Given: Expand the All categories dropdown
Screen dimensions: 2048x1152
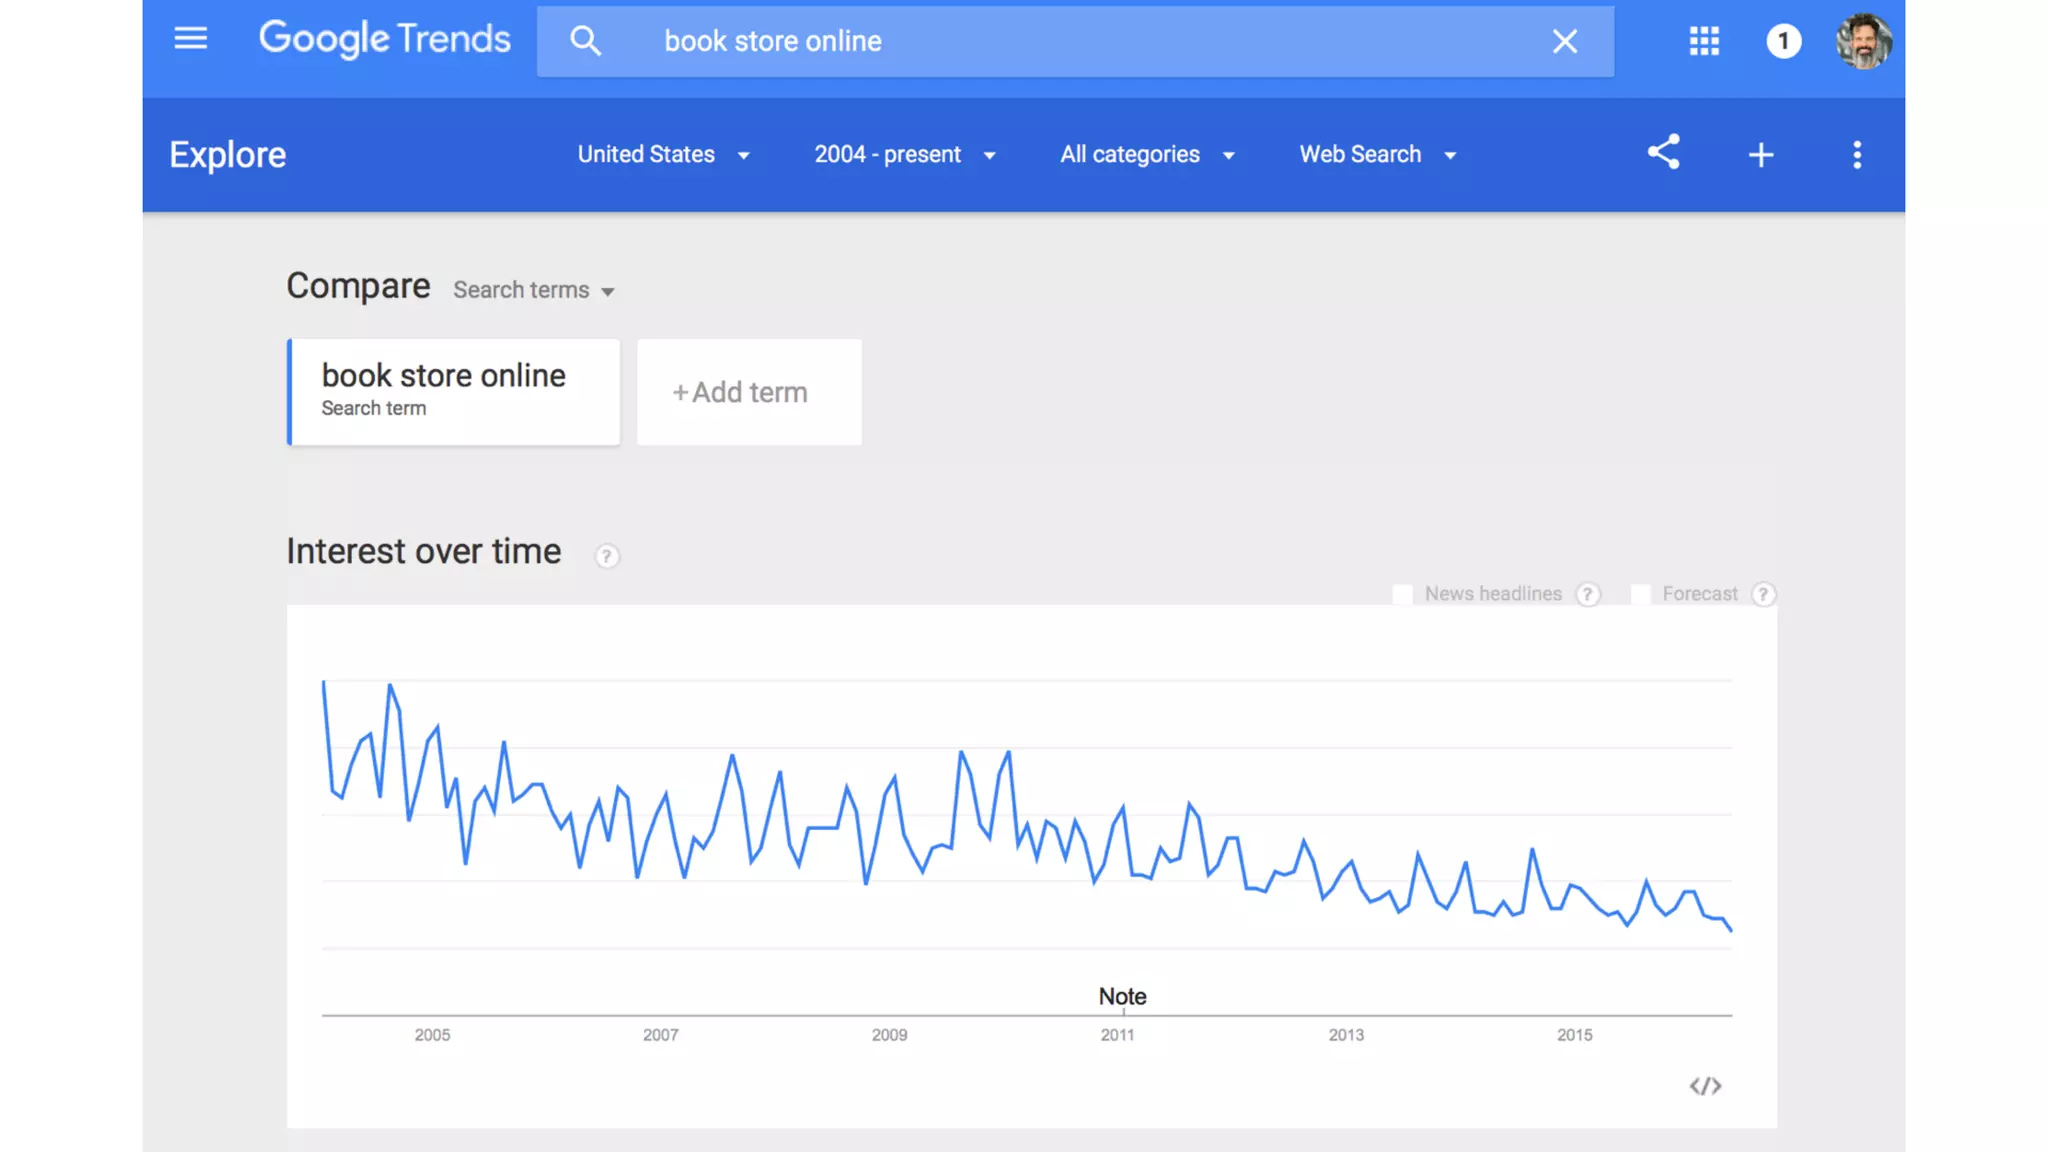Looking at the screenshot, I should click(1147, 155).
